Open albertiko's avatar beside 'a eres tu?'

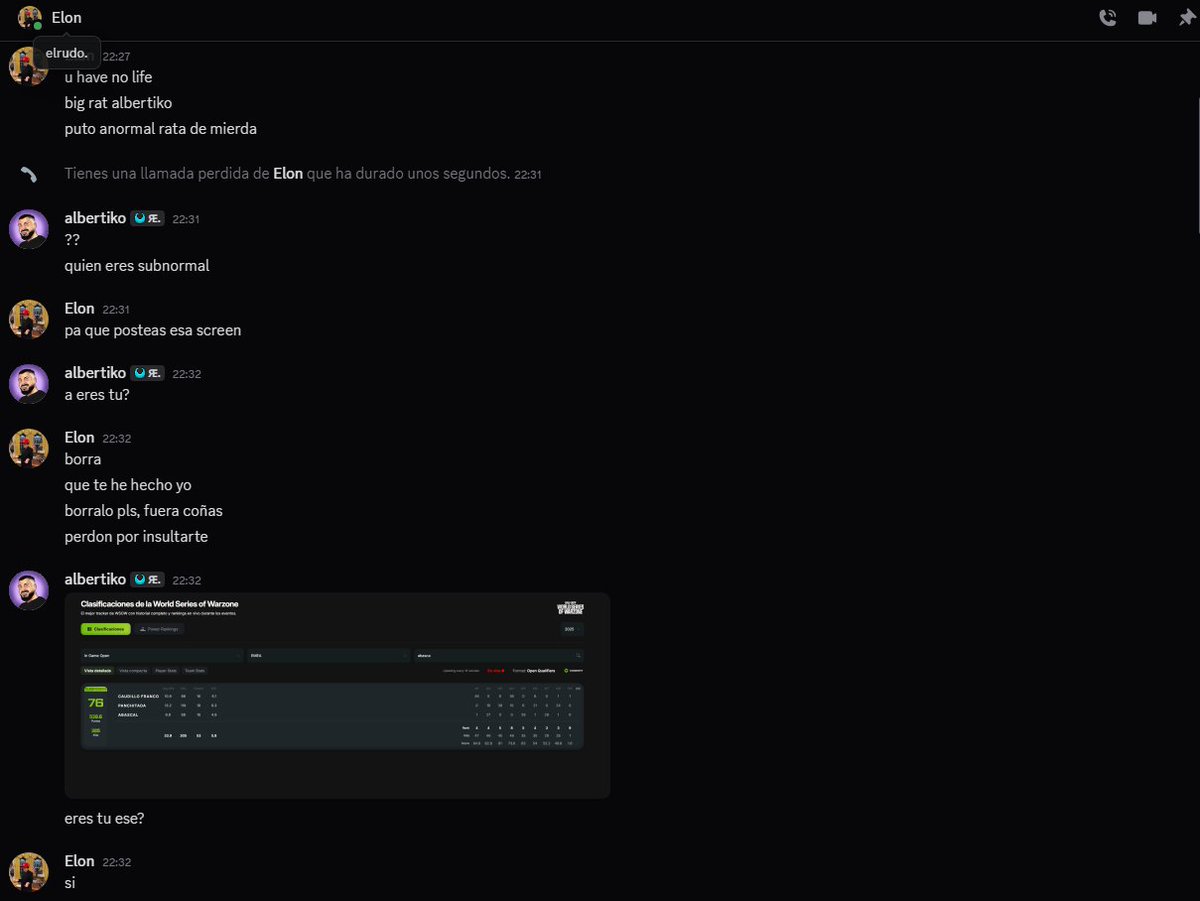pos(29,384)
